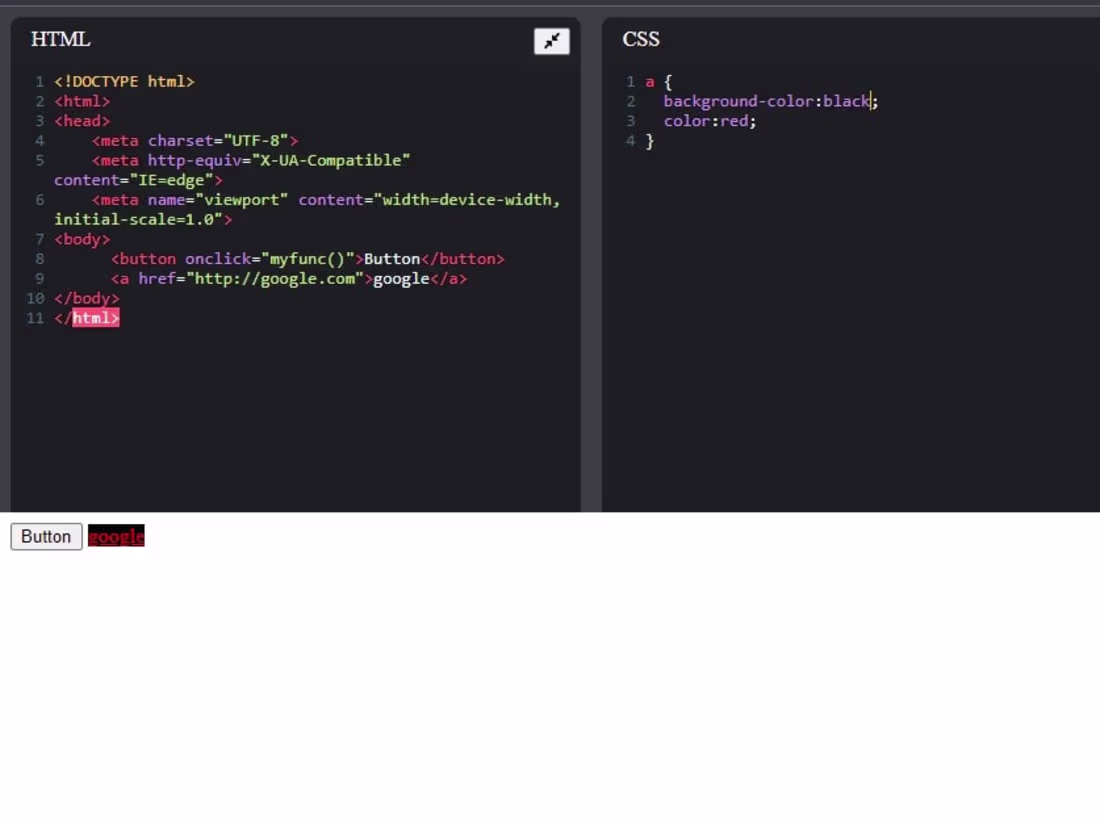
Task: Open the google link in the preview
Action: (x=115, y=536)
